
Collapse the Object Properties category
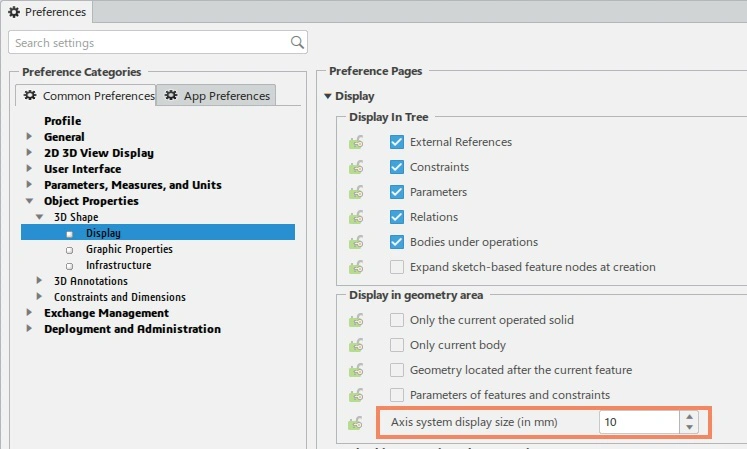pos(30,201)
